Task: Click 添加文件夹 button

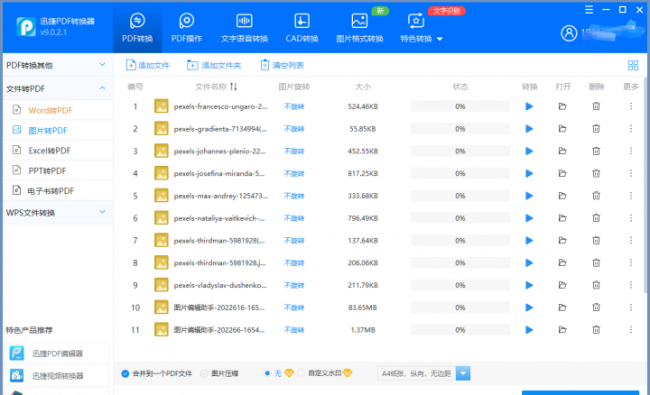Action: tap(214, 65)
